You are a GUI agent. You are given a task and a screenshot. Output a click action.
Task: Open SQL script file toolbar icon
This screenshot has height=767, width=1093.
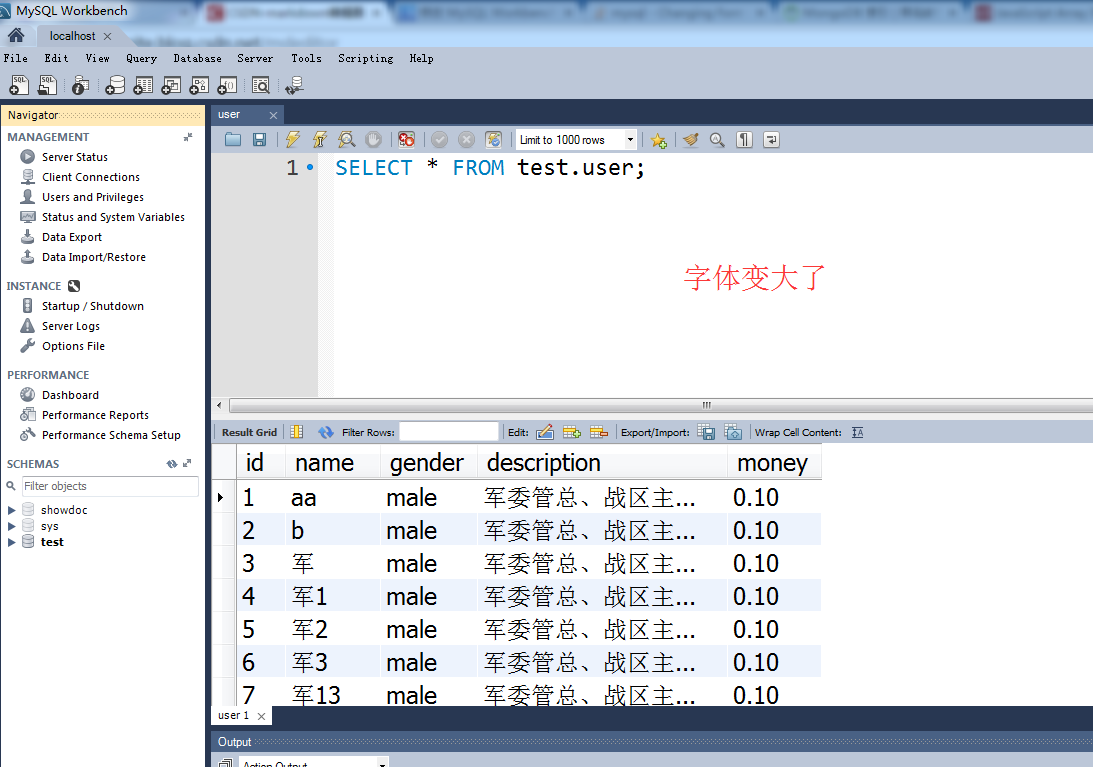47,85
